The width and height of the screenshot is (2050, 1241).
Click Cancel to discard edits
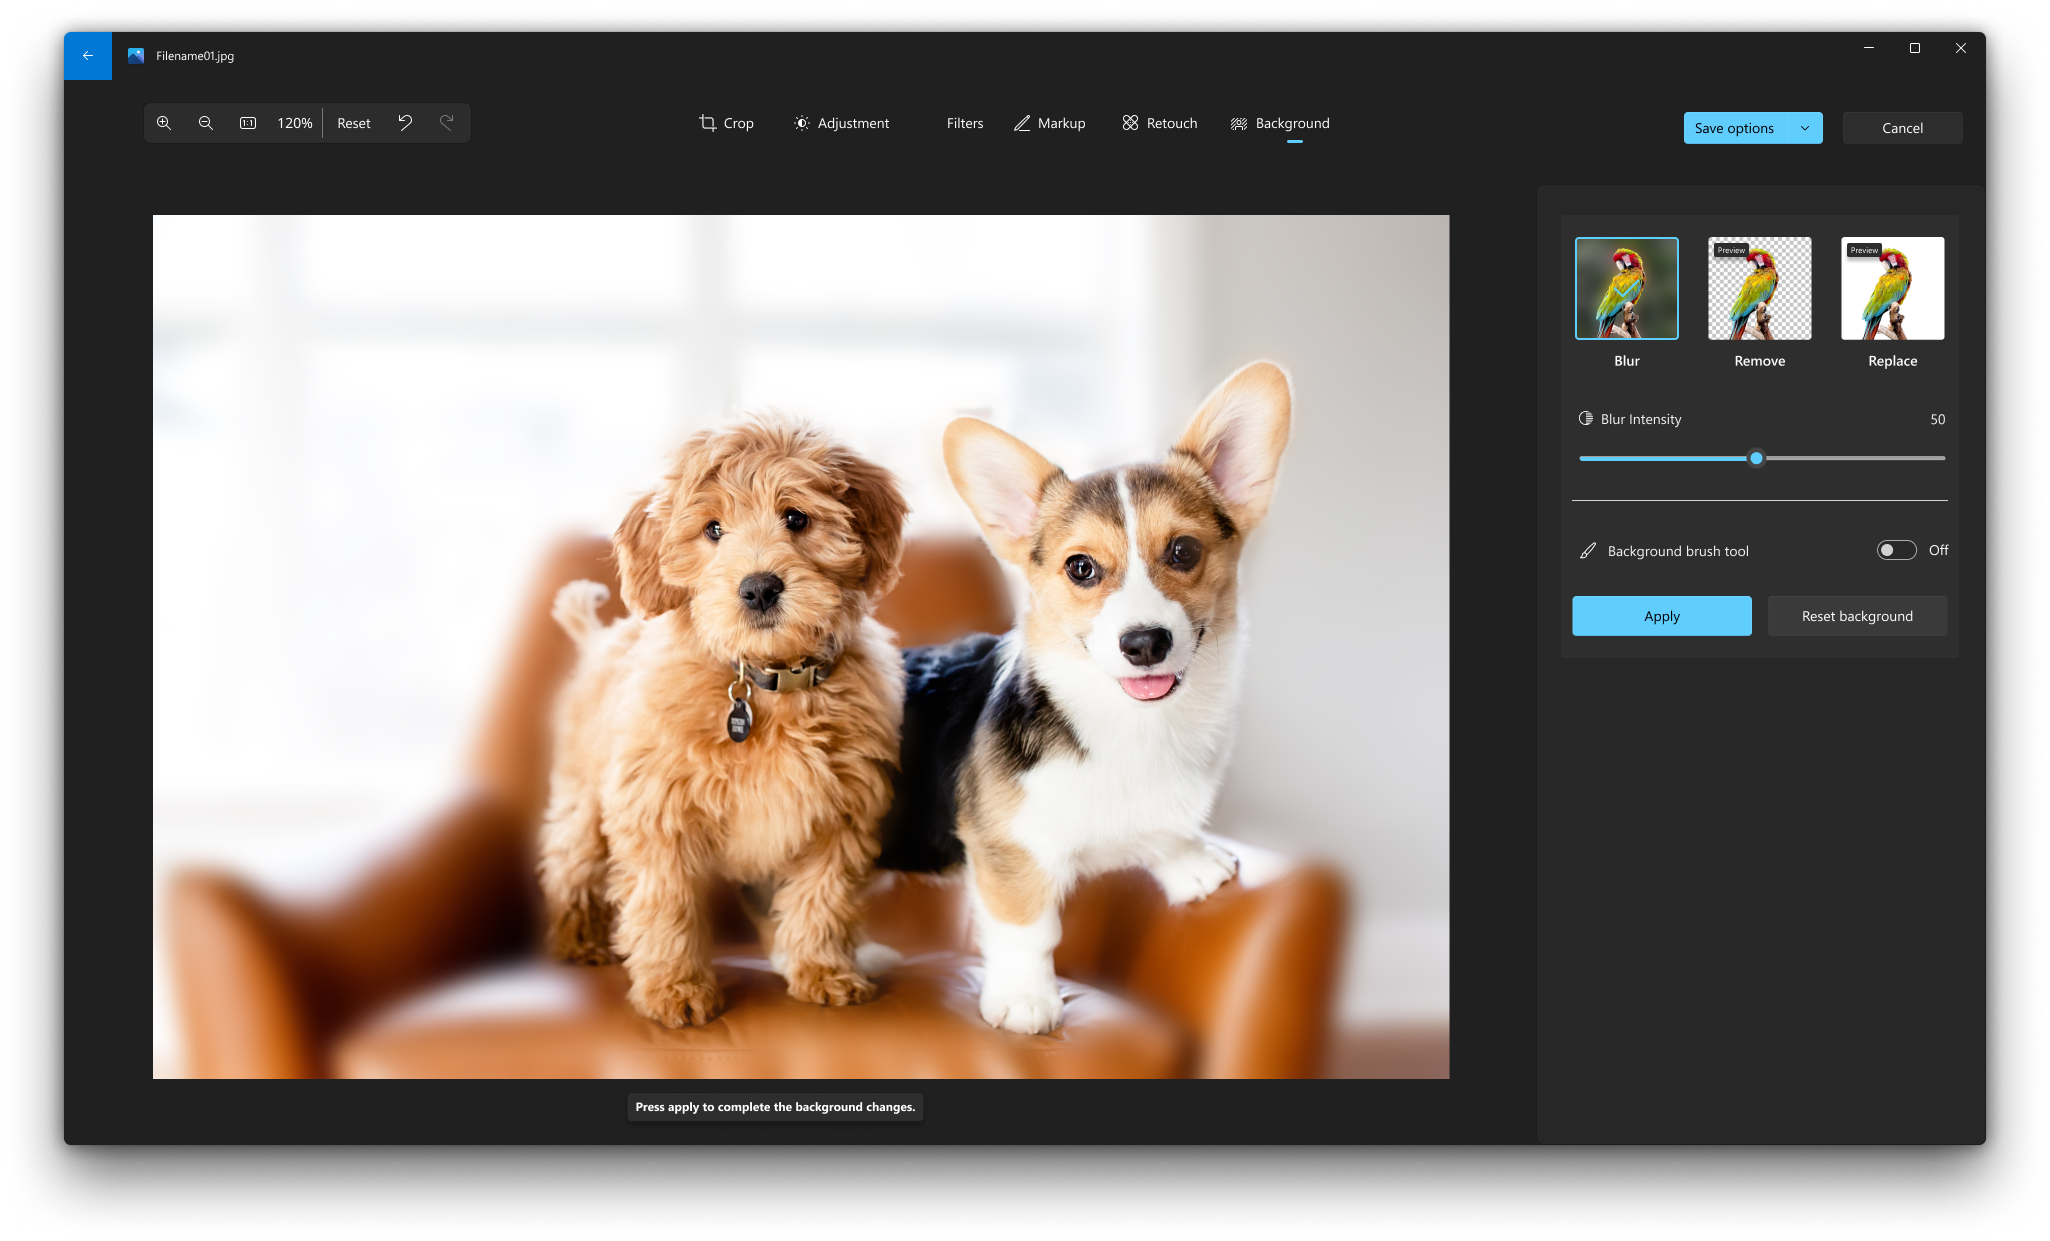(1901, 127)
